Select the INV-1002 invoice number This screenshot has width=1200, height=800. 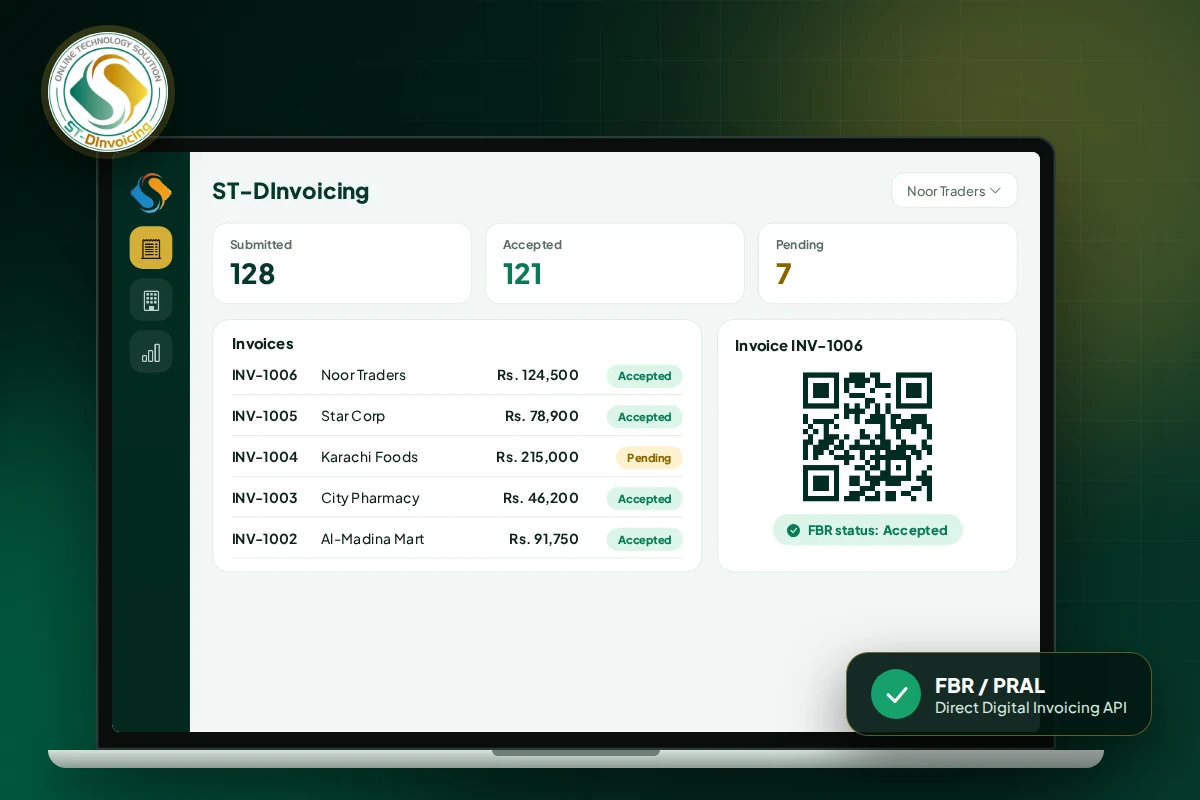265,539
